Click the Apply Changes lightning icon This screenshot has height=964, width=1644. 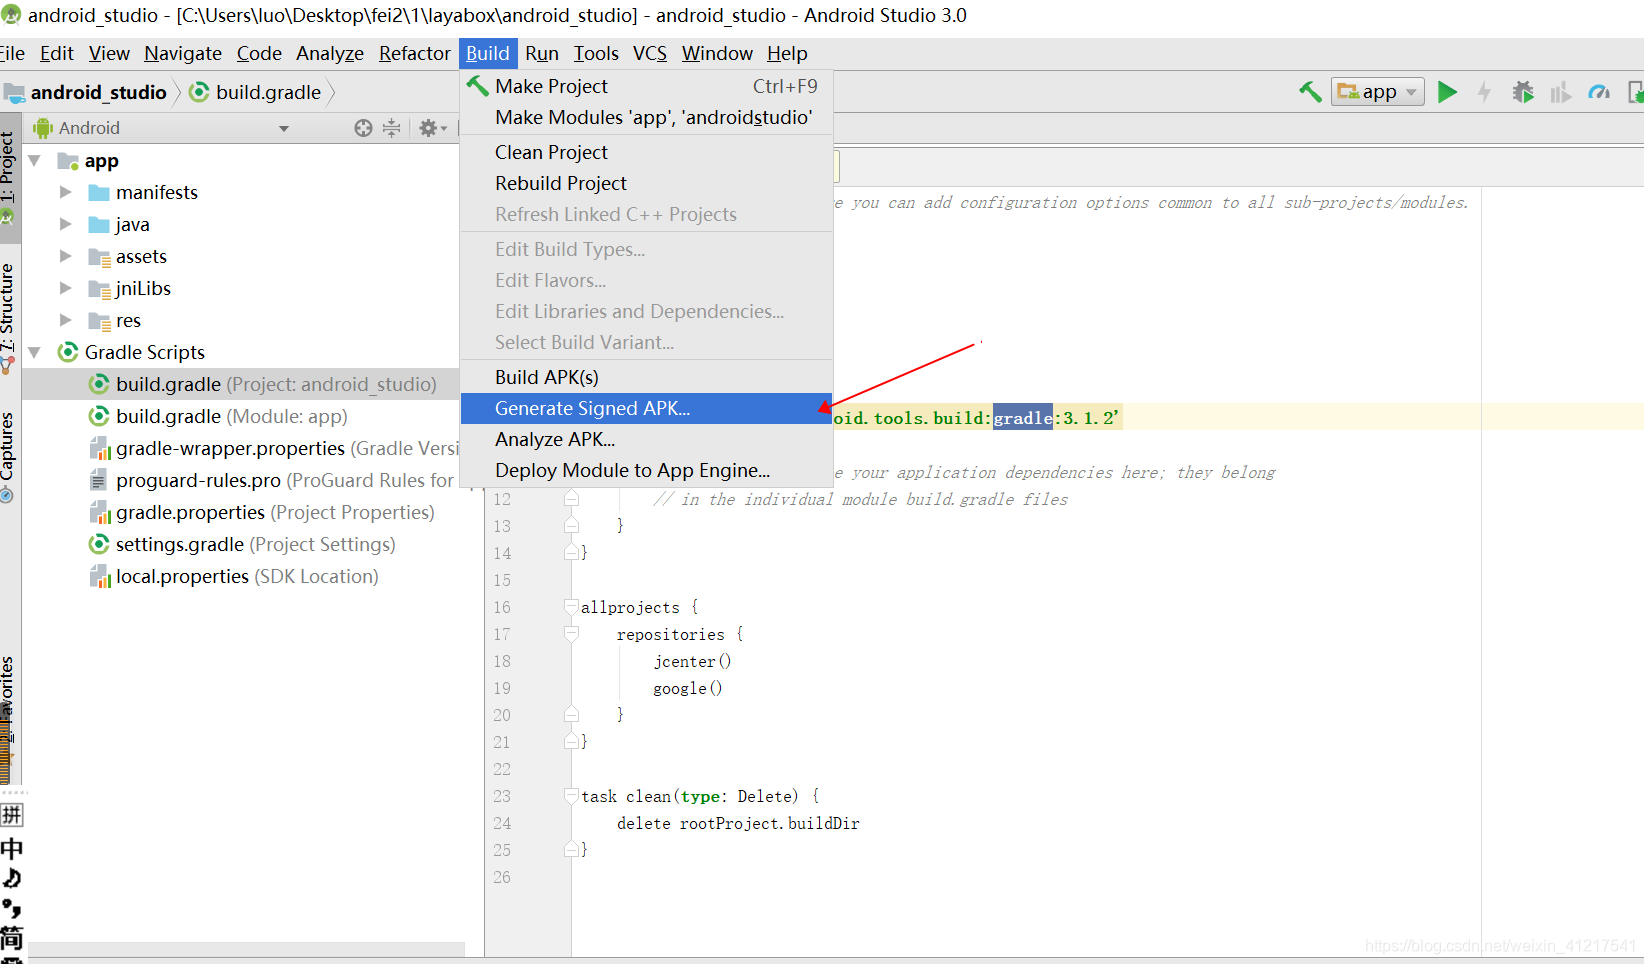coord(1484,92)
